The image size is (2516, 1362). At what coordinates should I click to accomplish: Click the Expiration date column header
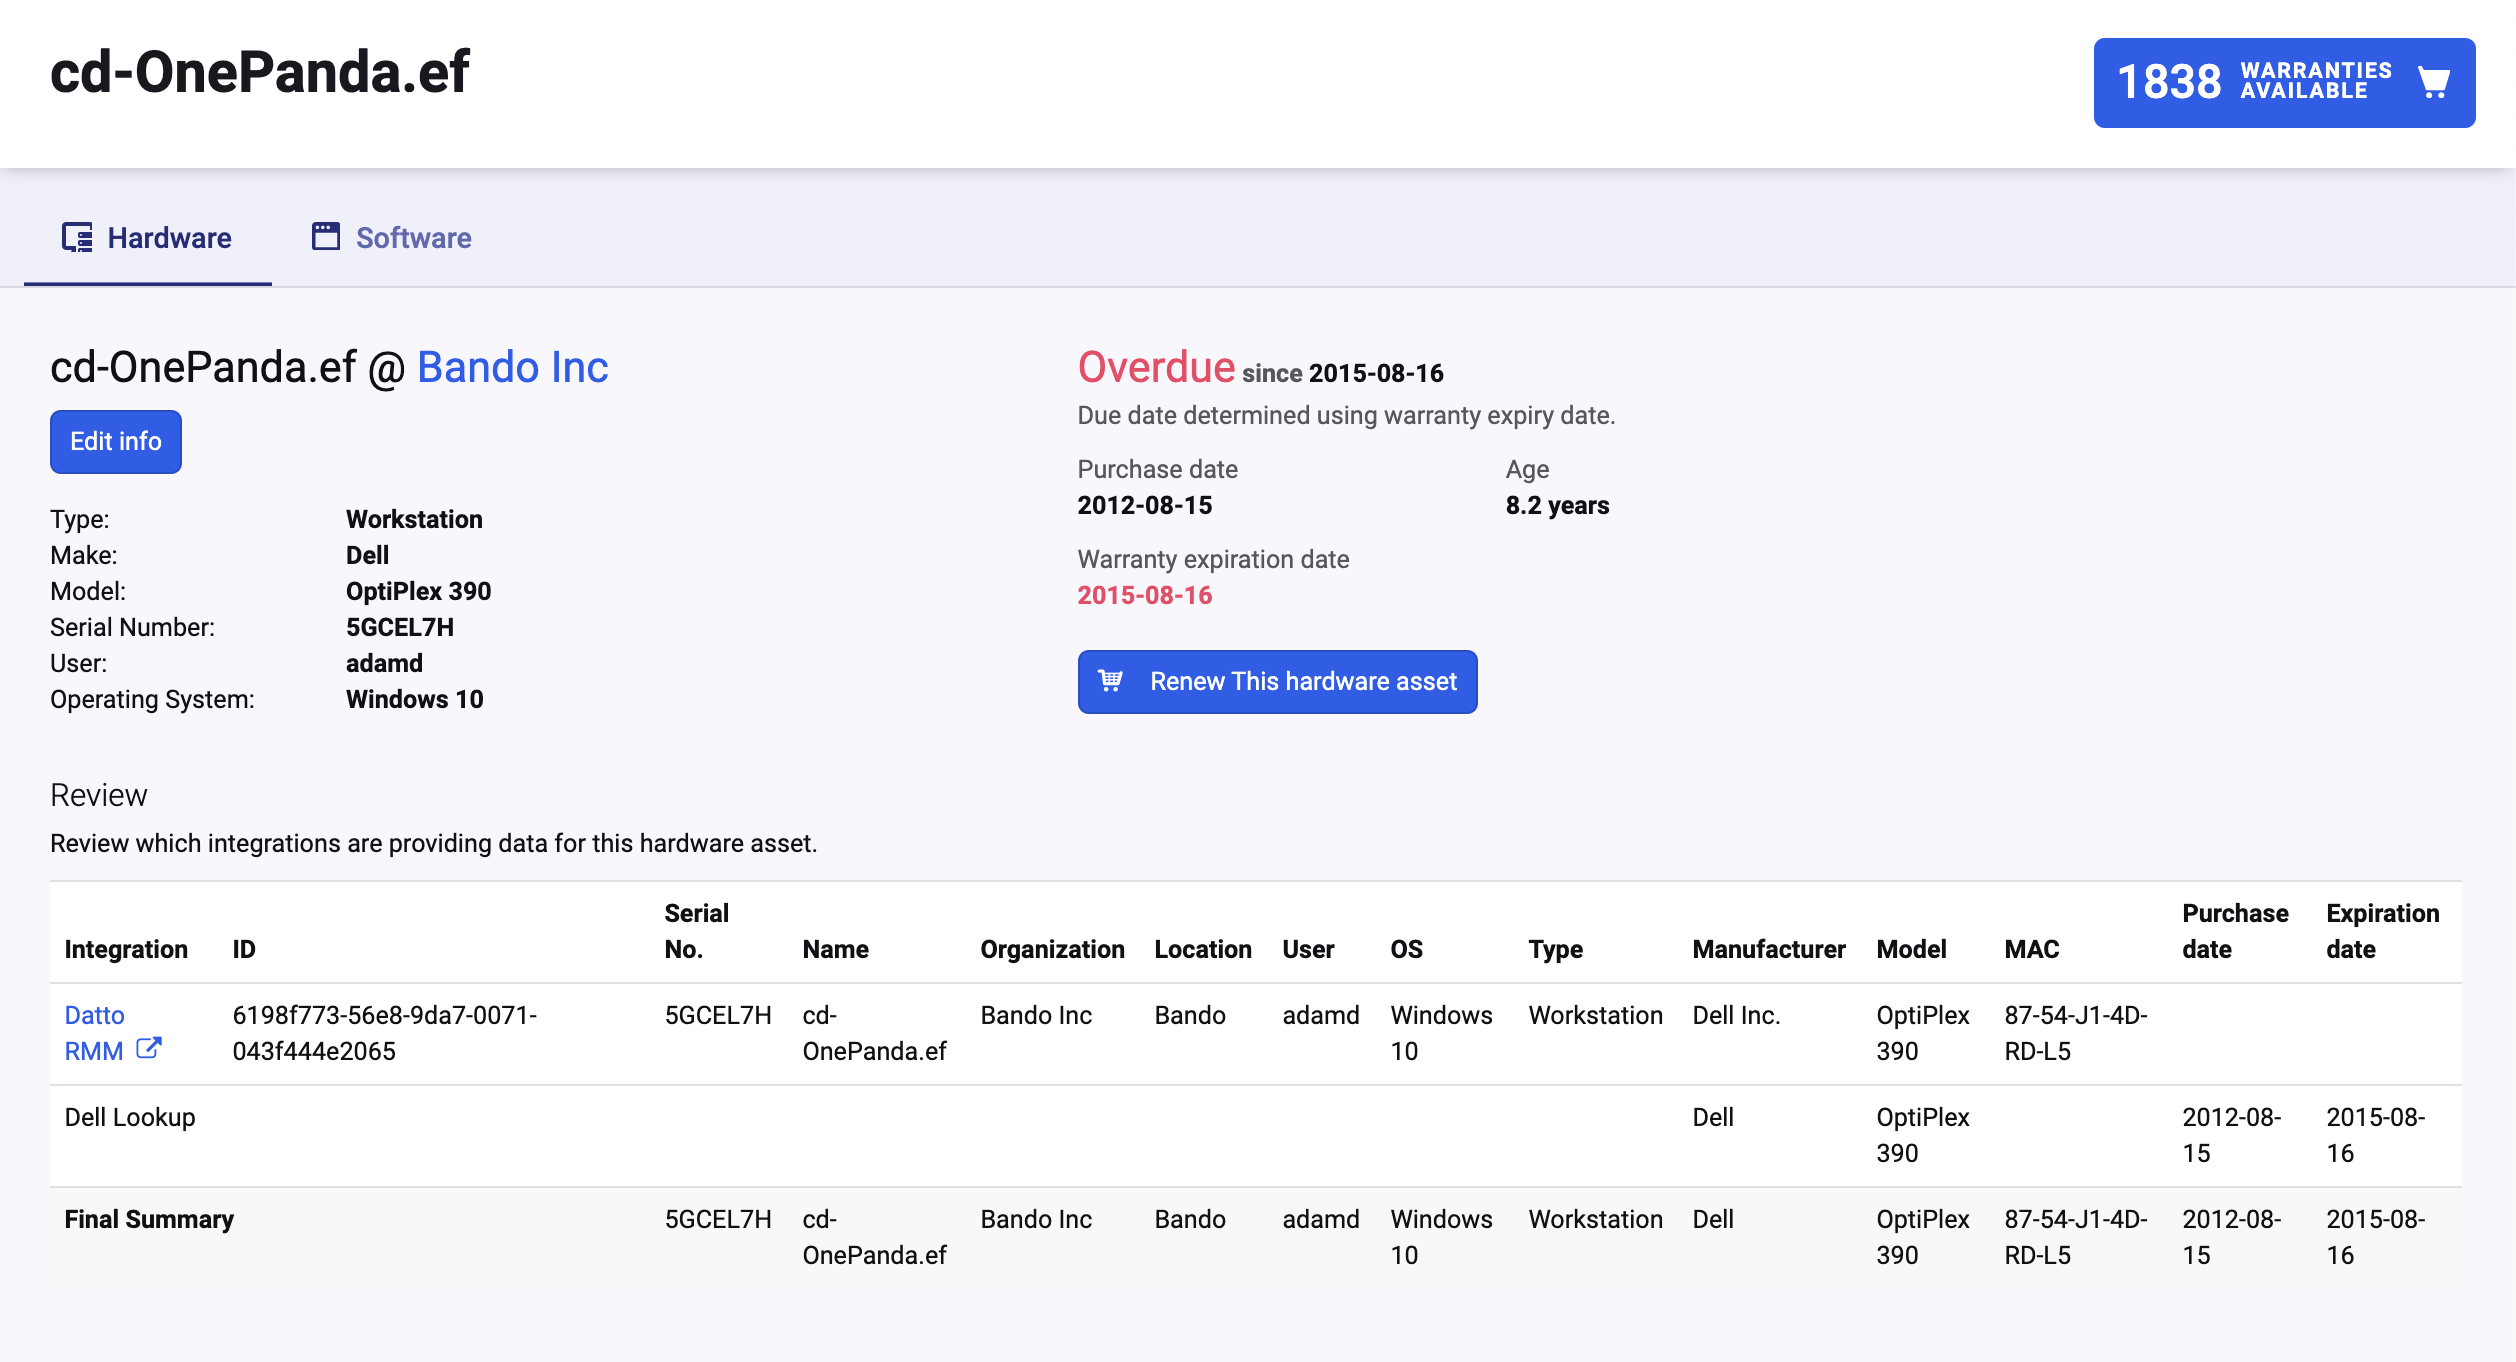(x=2382, y=931)
